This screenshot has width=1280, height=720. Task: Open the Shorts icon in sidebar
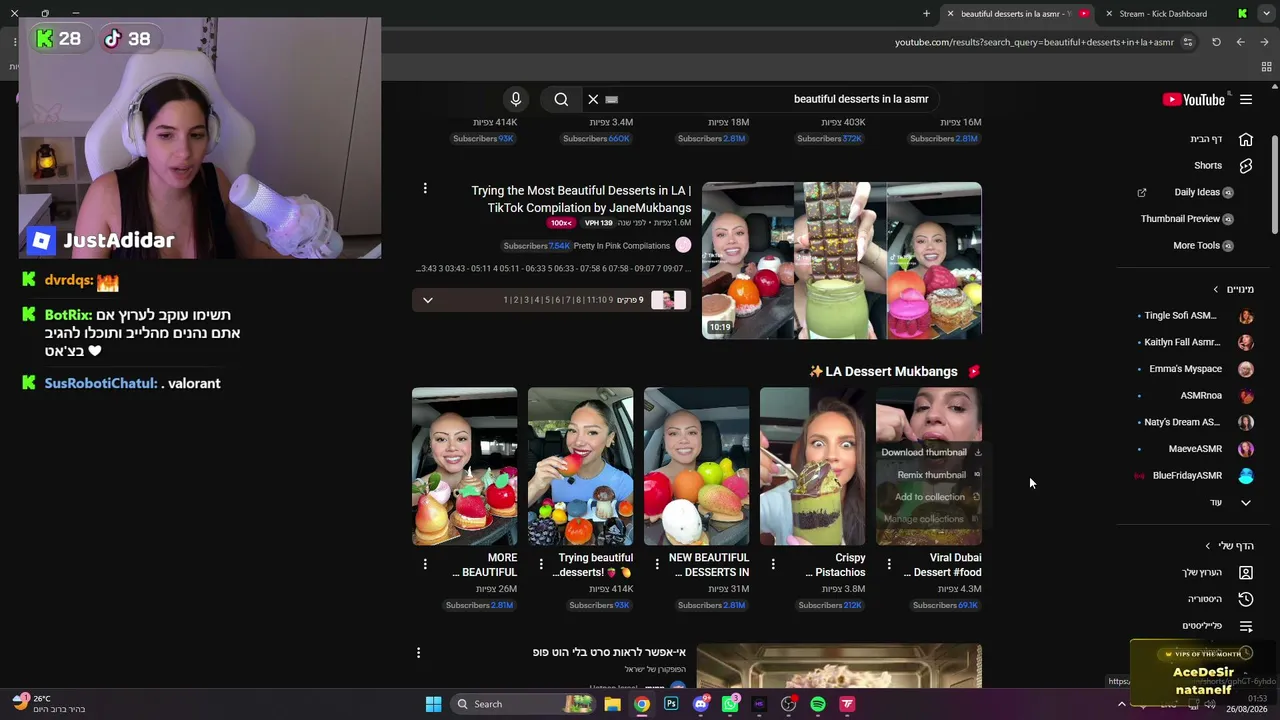[1246, 166]
